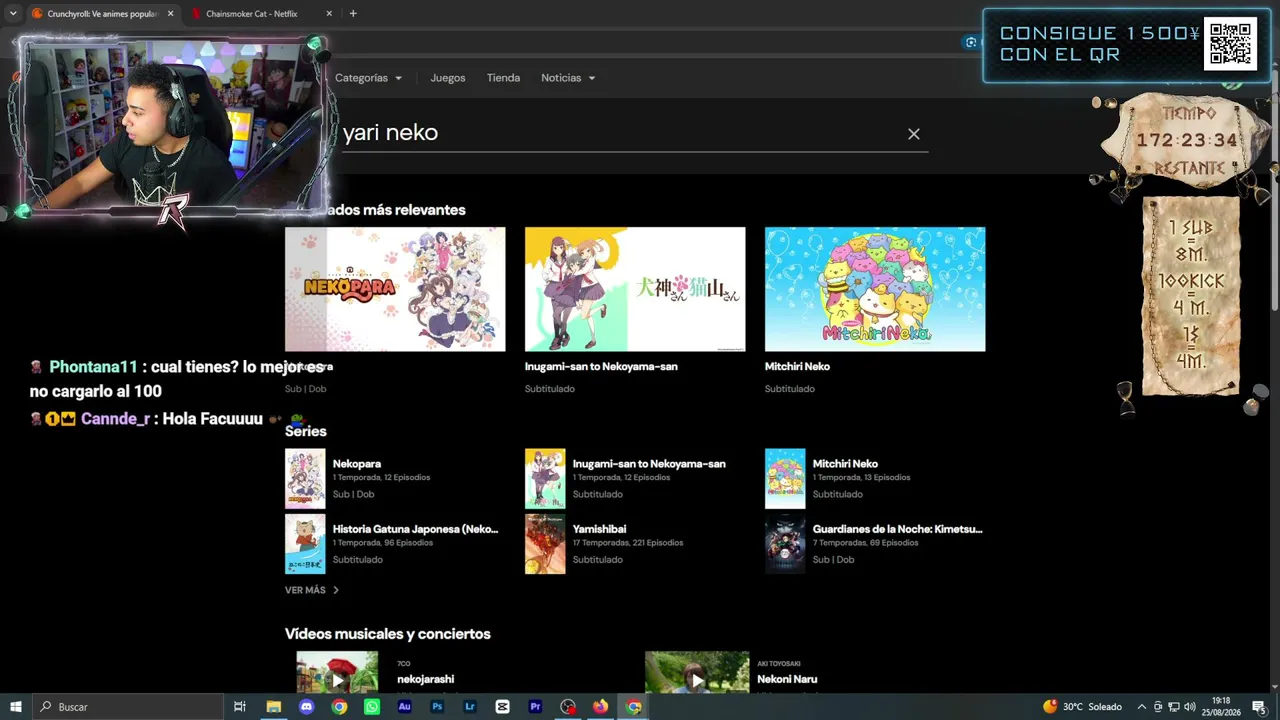Open the Windows Start menu
The height and width of the screenshot is (720, 1280).
(16, 707)
